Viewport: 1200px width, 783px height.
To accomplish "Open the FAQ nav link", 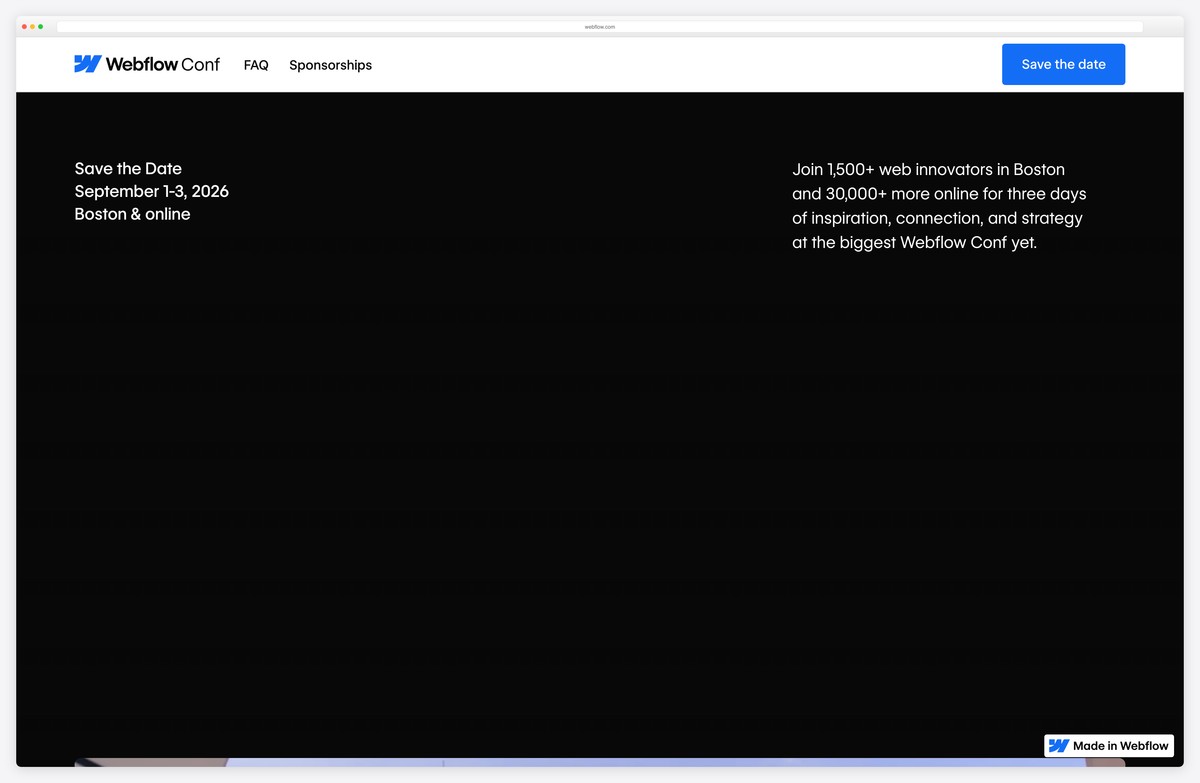I will pyautogui.click(x=256, y=65).
